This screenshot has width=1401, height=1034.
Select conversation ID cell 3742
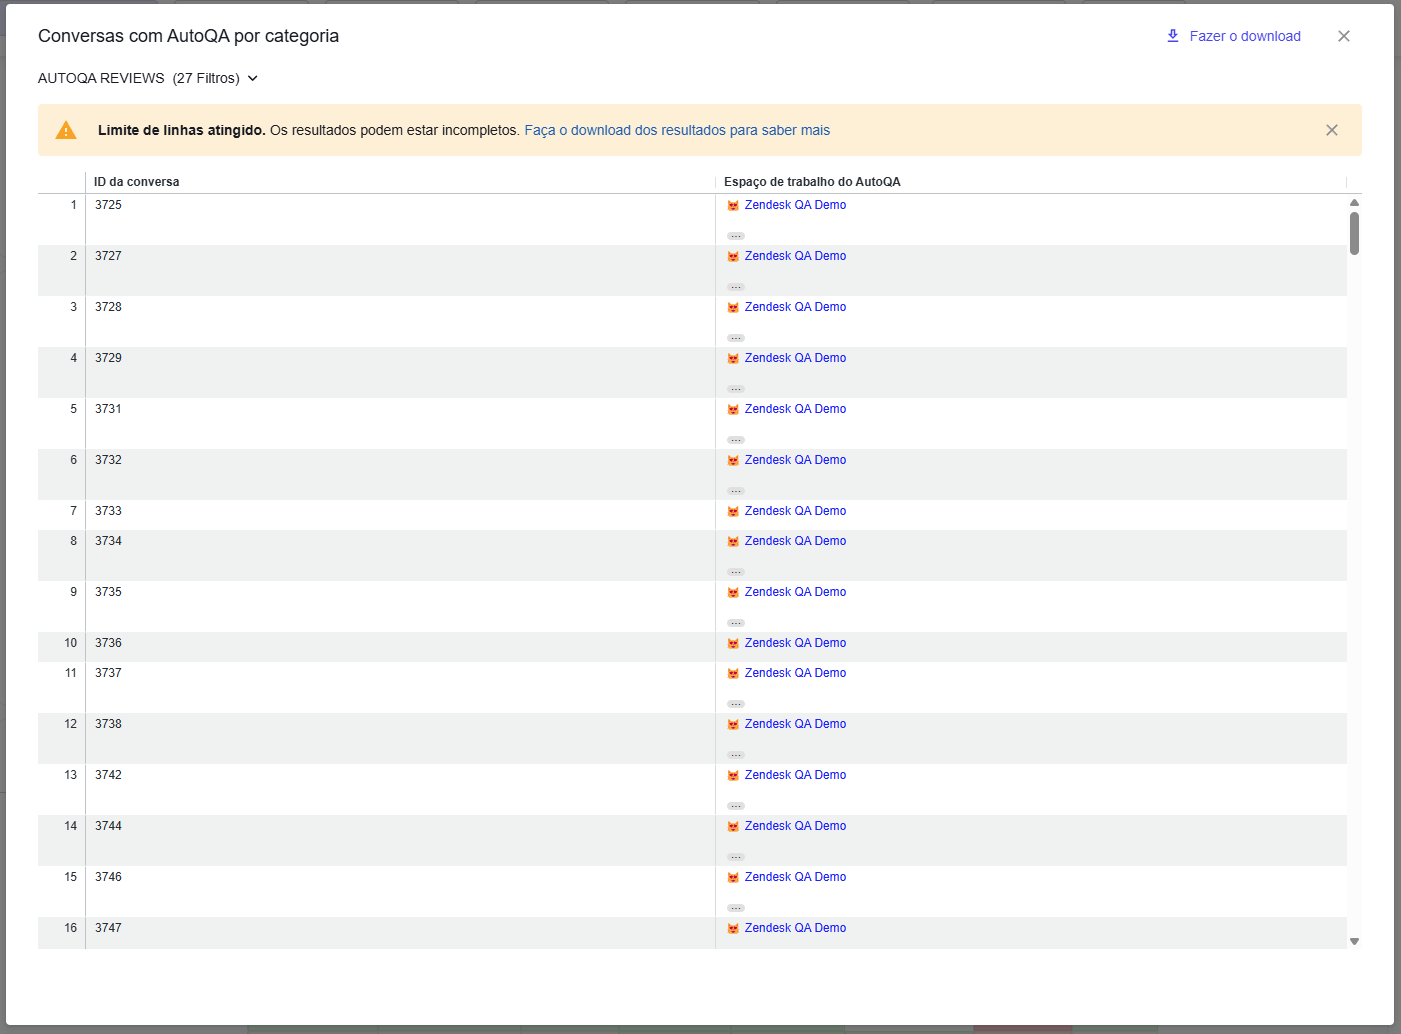point(400,789)
